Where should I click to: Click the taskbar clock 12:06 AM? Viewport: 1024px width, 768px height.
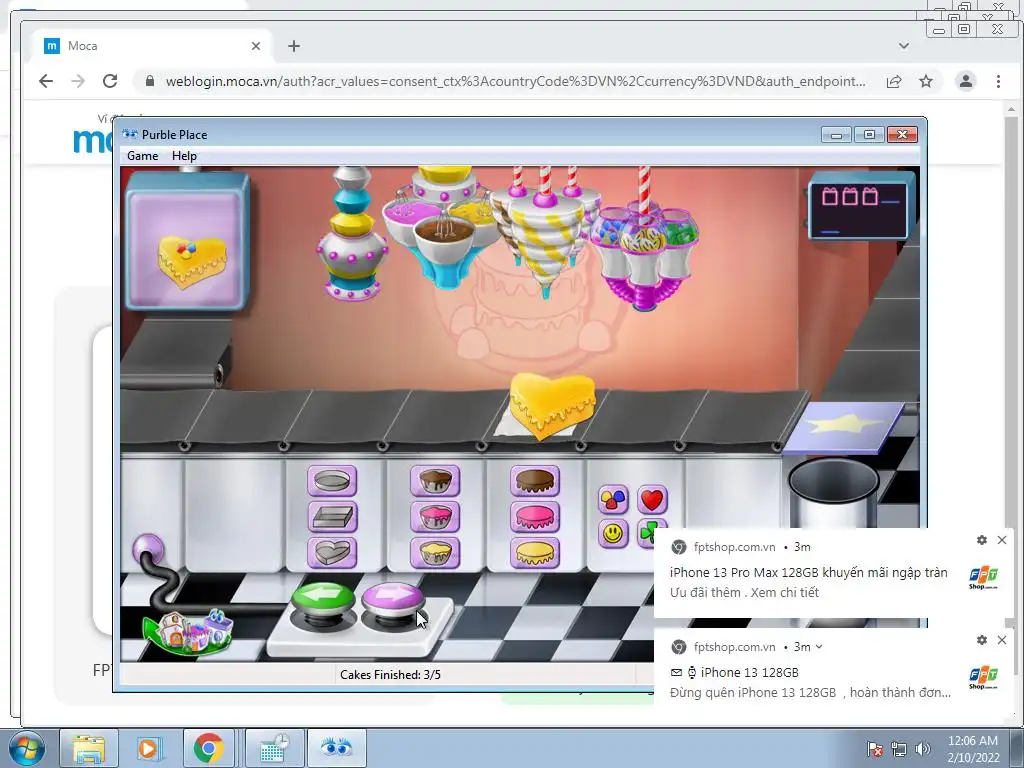tap(973, 741)
